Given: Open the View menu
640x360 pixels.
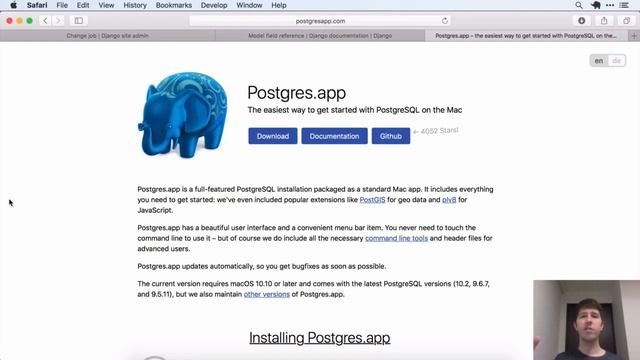Looking at the screenshot, I should (x=106, y=5).
